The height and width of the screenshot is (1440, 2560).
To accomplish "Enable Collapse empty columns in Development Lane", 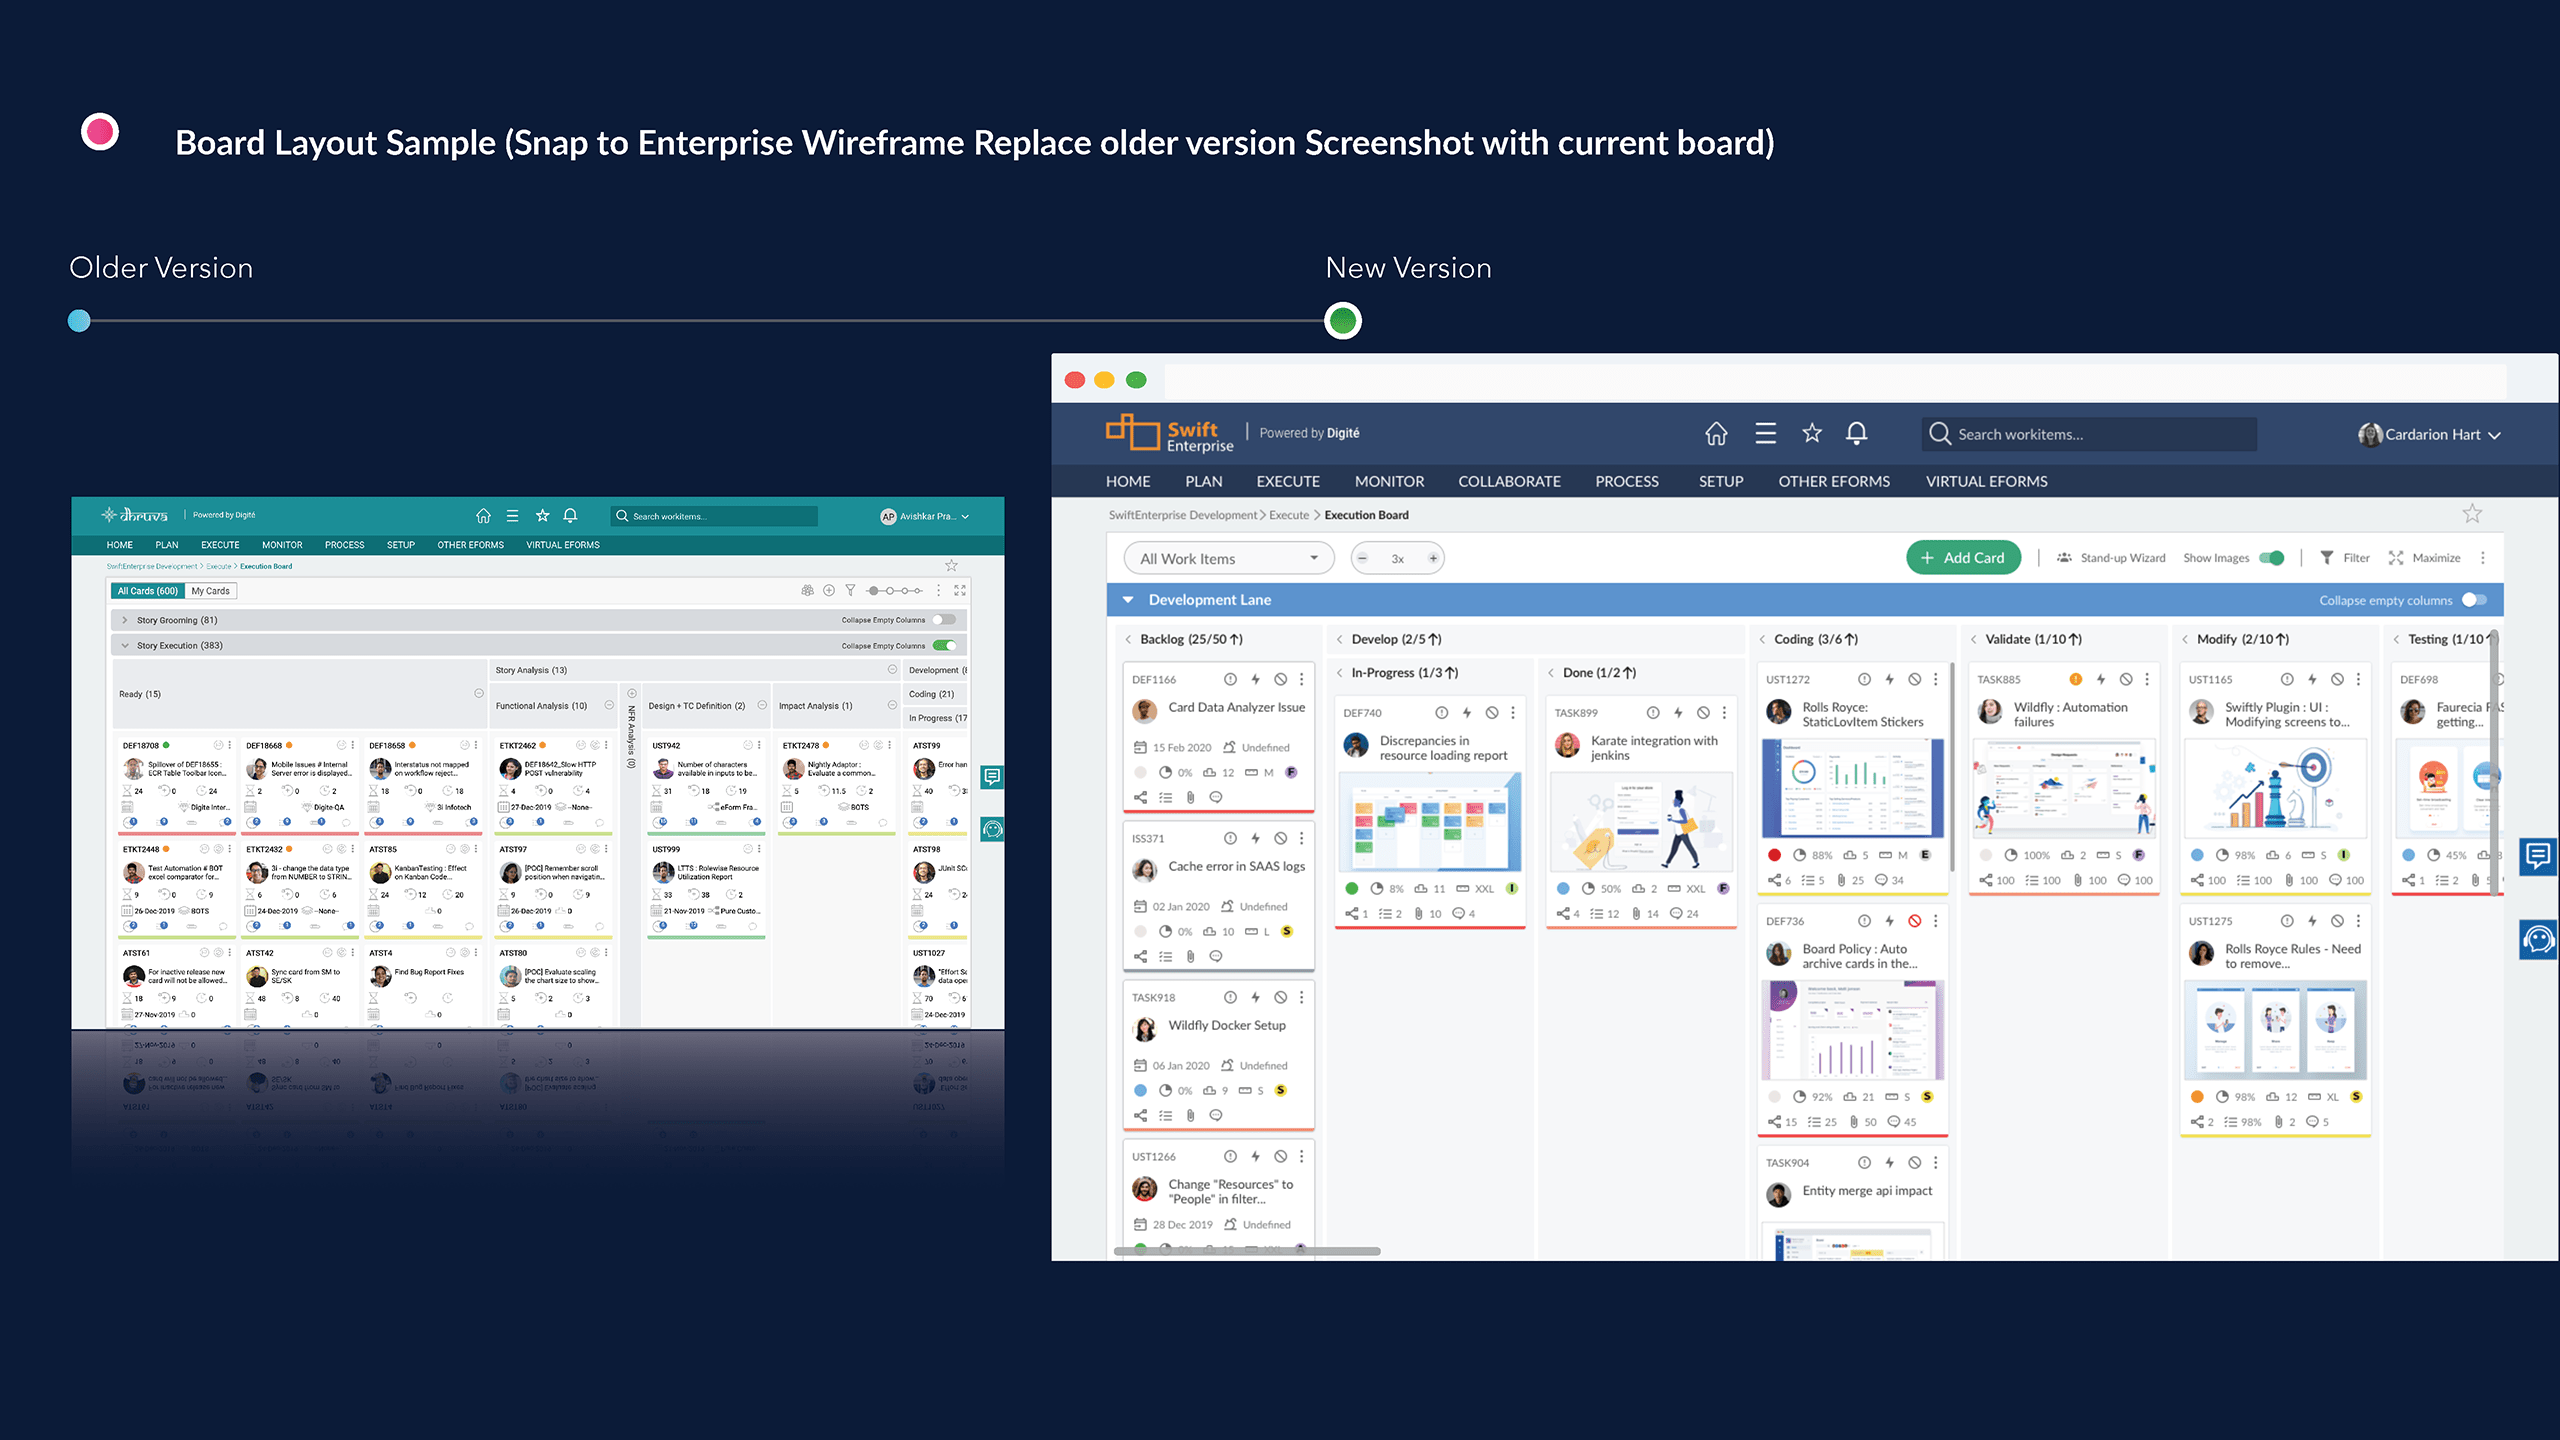I will pyautogui.click(x=2476, y=600).
